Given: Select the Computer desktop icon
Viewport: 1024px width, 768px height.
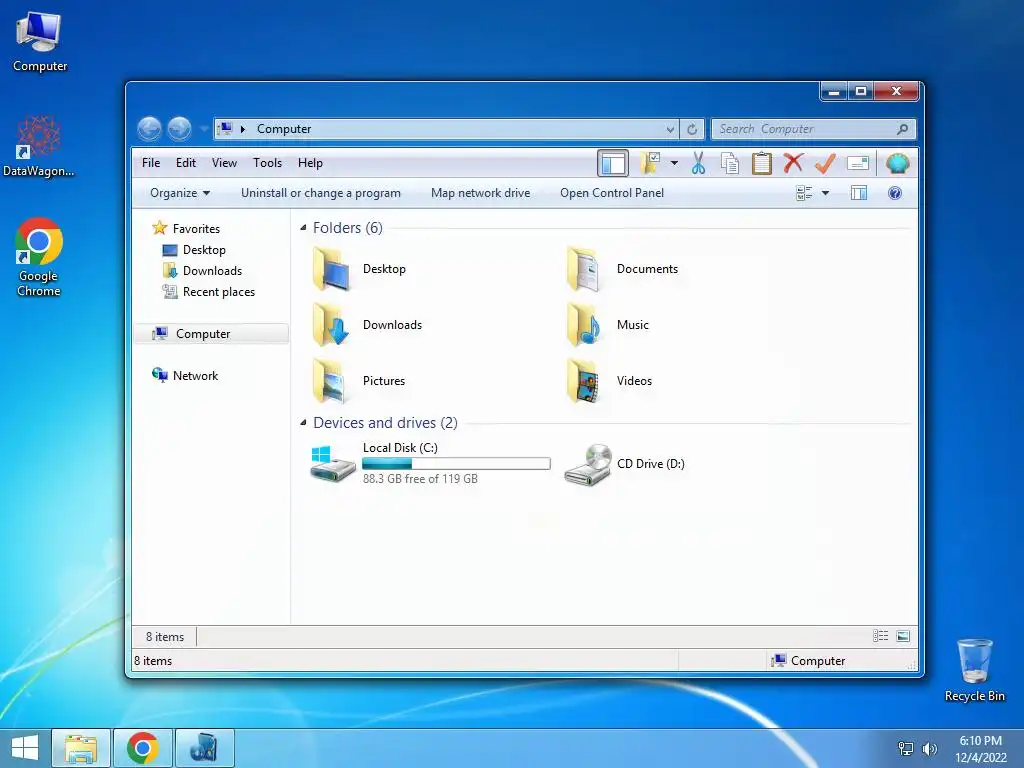Looking at the screenshot, I should click(39, 41).
